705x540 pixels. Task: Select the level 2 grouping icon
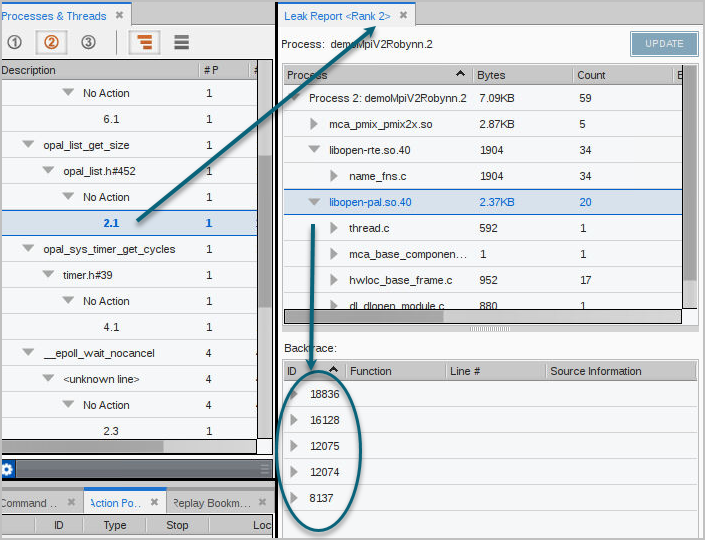[52, 42]
